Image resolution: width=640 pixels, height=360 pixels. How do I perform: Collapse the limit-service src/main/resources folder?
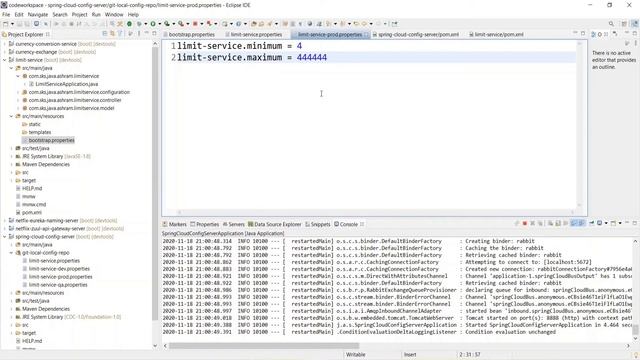pos(11,116)
